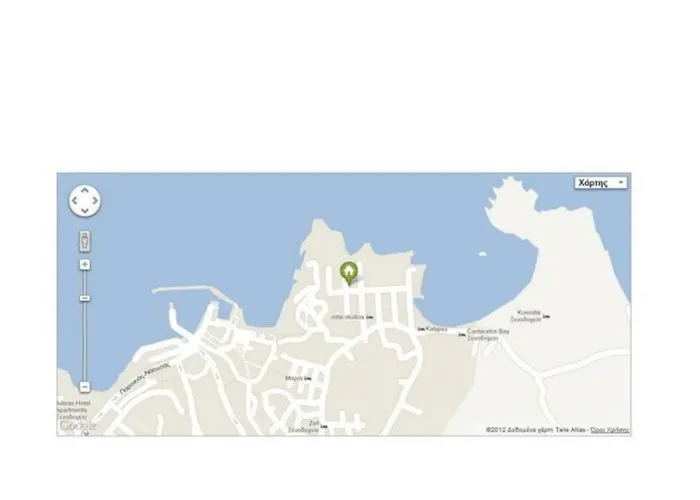Viewport: 700px width, 500px height.
Task: Pan the map right with the right arrow
Action: [96, 201]
